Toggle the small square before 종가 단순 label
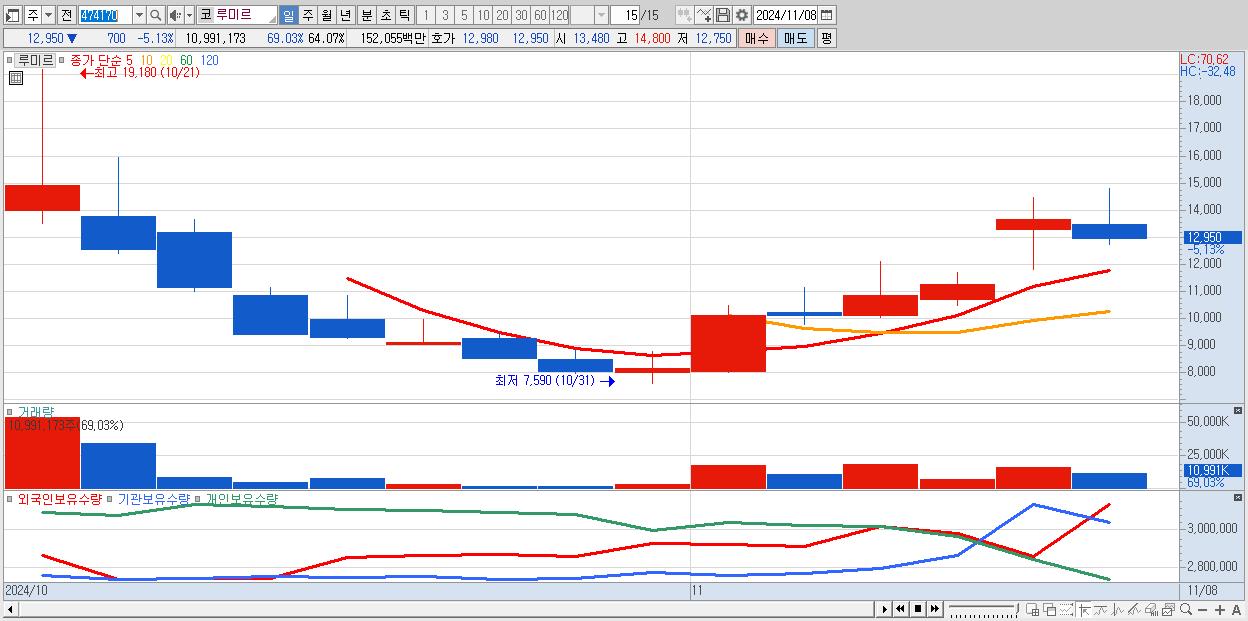 62,60
